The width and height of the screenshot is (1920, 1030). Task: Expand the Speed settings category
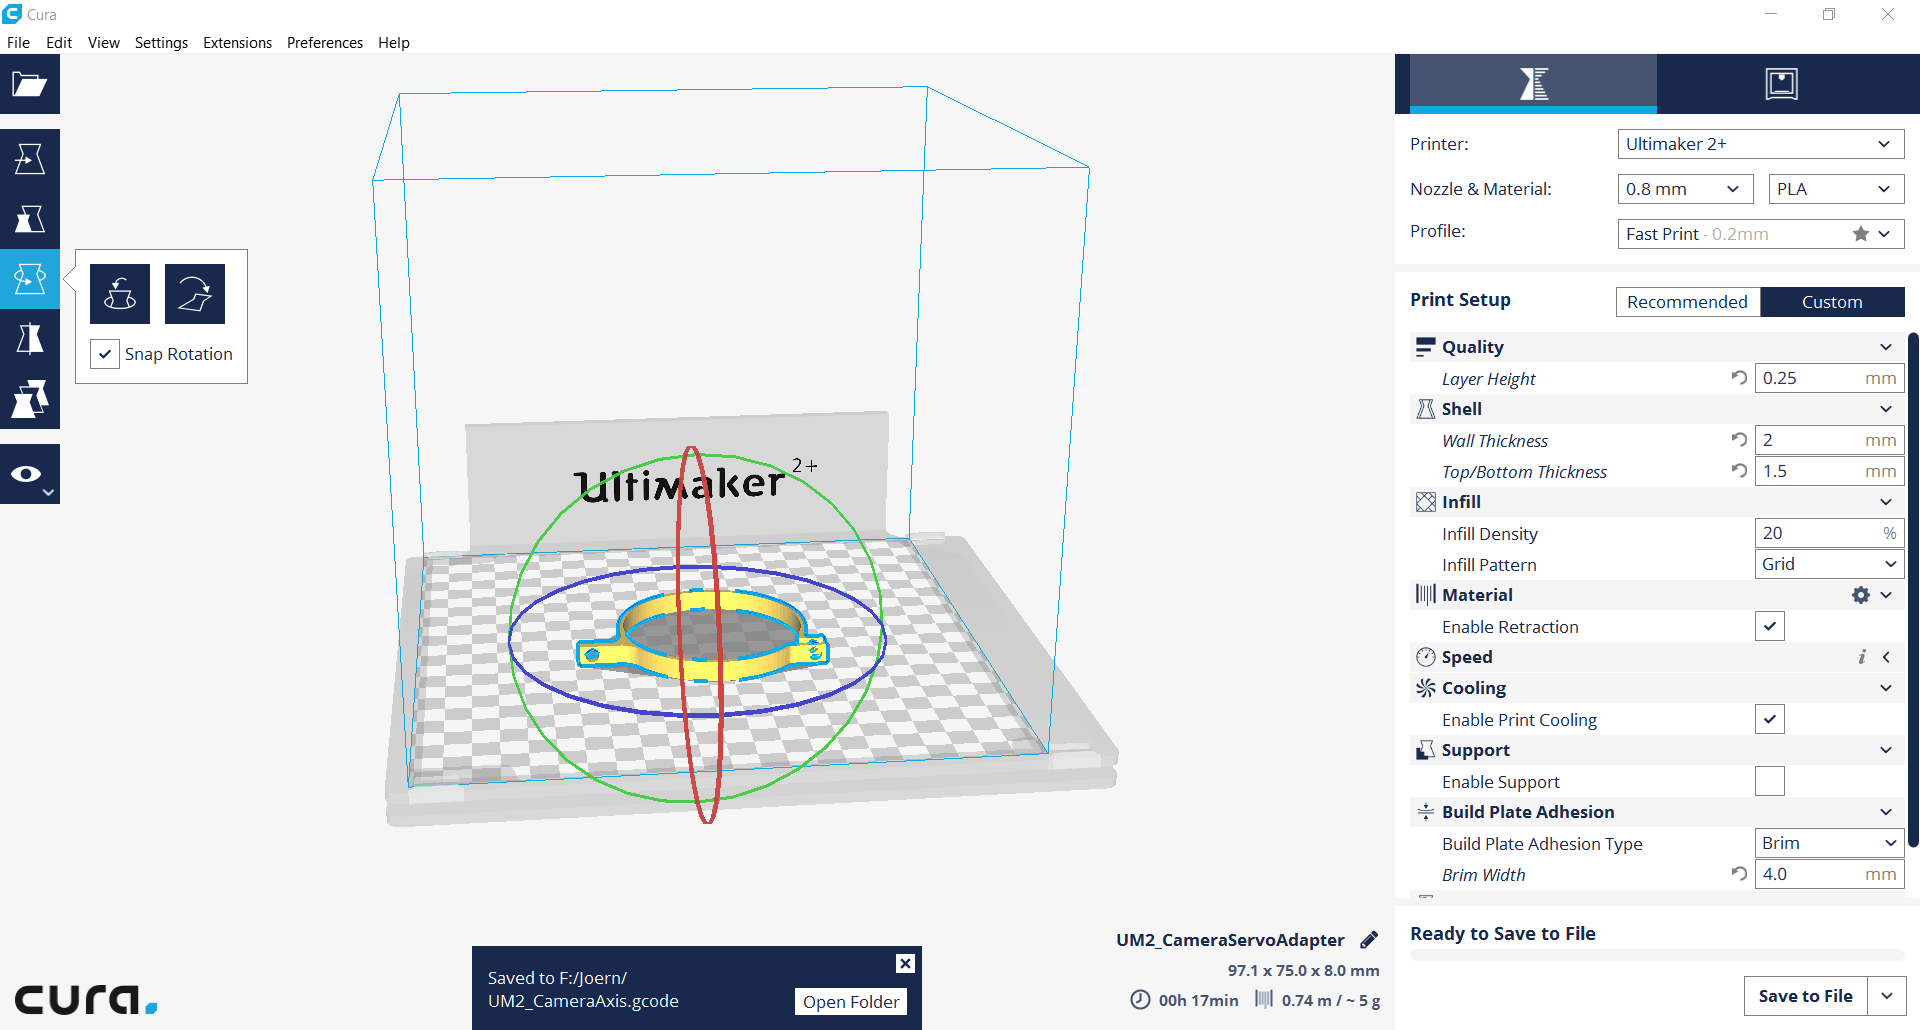click(x=1886, y=657)
